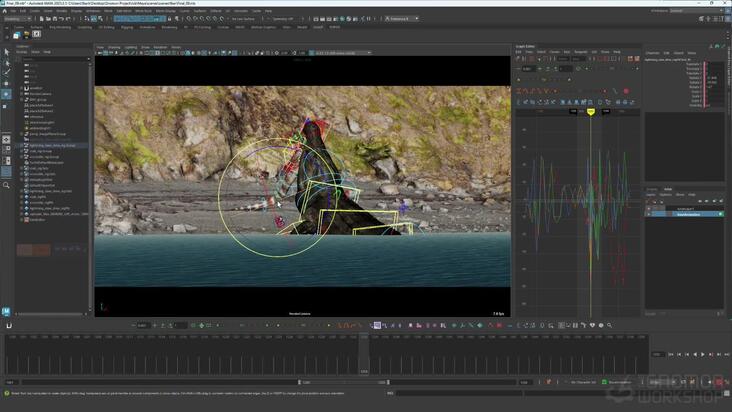The height and width of the screenshot is (412, 732).
Task: Redo action in status line
Action: pyautogui.click(x=68, y=19)
